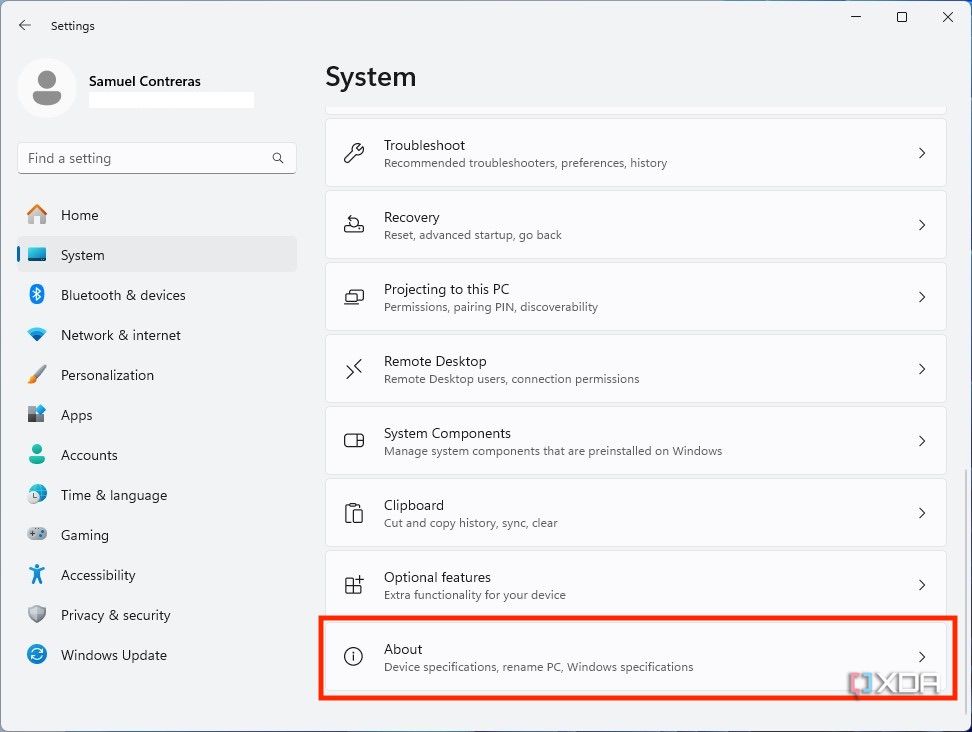Viewport: 972px width, 732px height.
Task: Open Recovery settings title
Action: point(412,217)
